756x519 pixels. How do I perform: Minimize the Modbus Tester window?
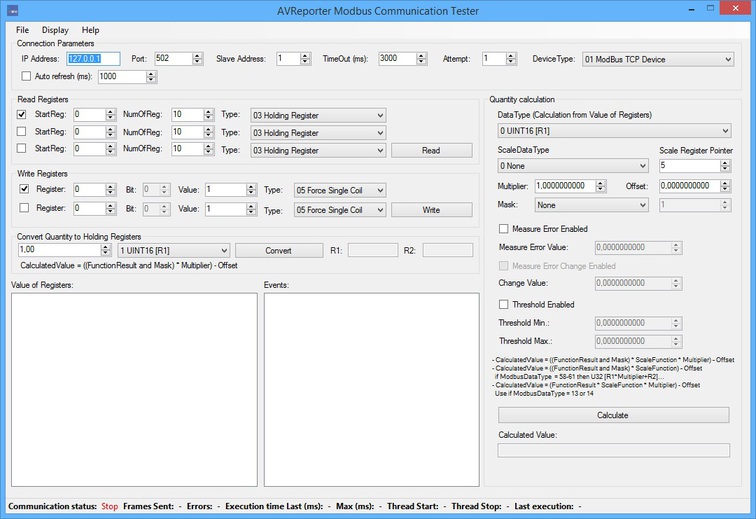(x=692, y=9)
